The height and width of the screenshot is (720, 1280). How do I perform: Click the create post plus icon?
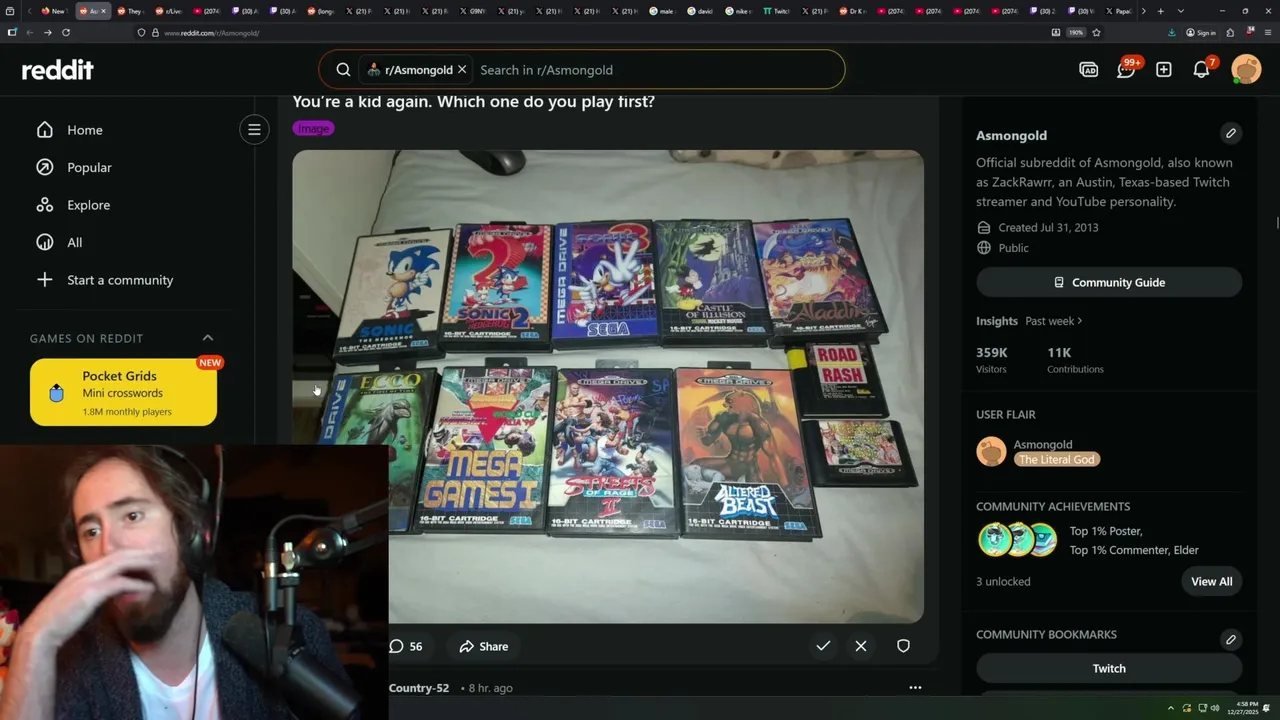1164,69
